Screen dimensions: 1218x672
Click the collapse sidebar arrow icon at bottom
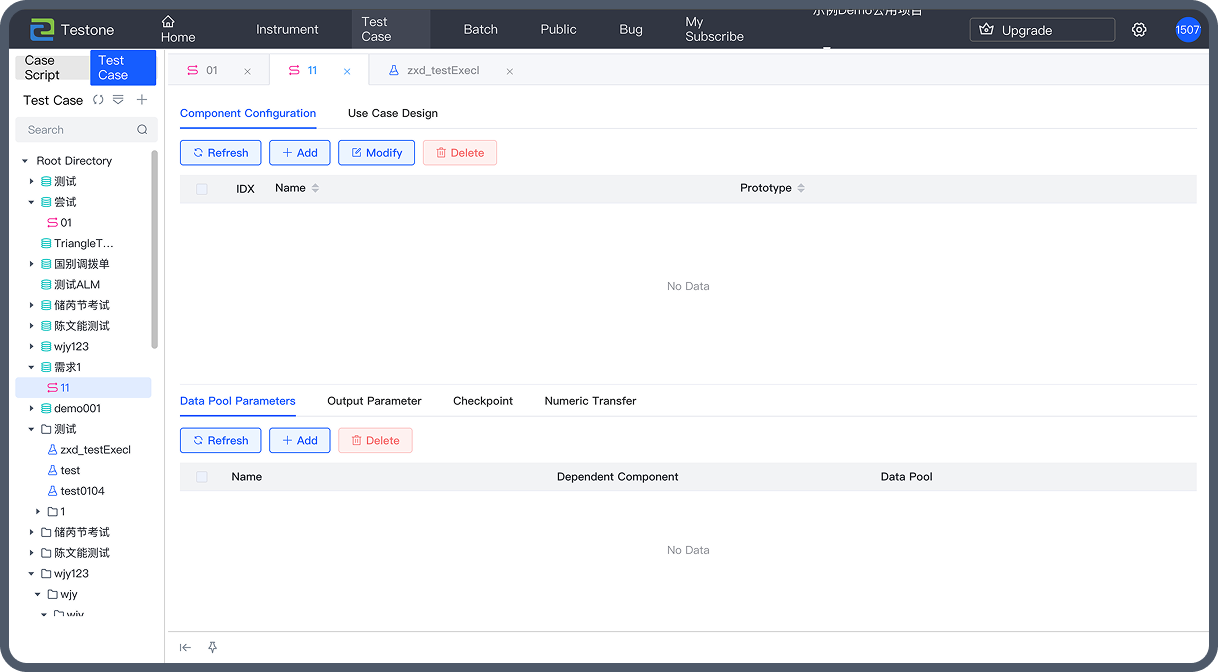click(185, 648)
